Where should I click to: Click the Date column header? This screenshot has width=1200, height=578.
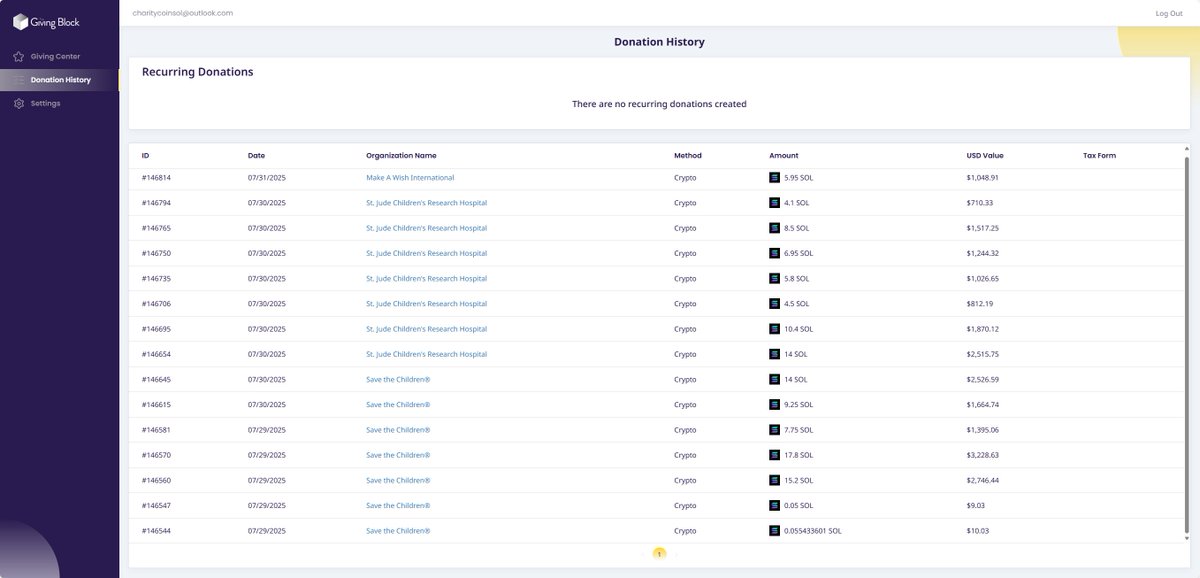[x=256, y=156]
